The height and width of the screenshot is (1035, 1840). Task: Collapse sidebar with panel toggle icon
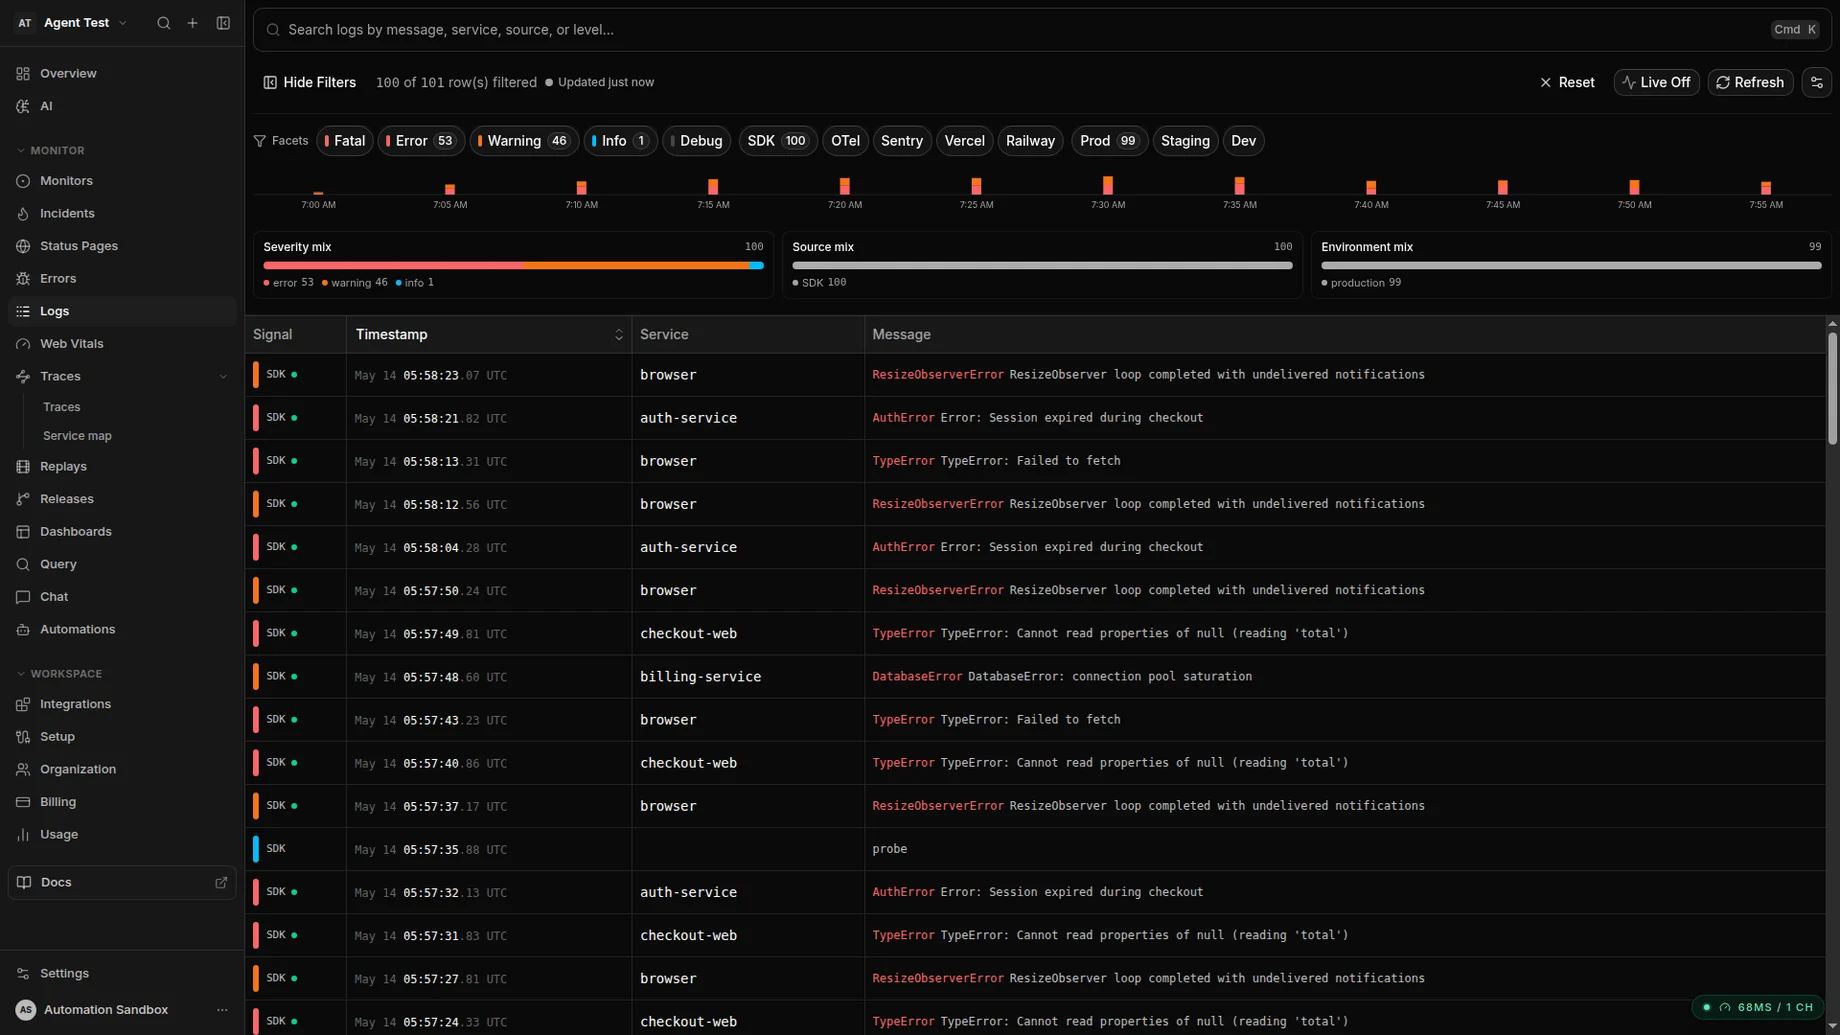[x=223, y=23]
